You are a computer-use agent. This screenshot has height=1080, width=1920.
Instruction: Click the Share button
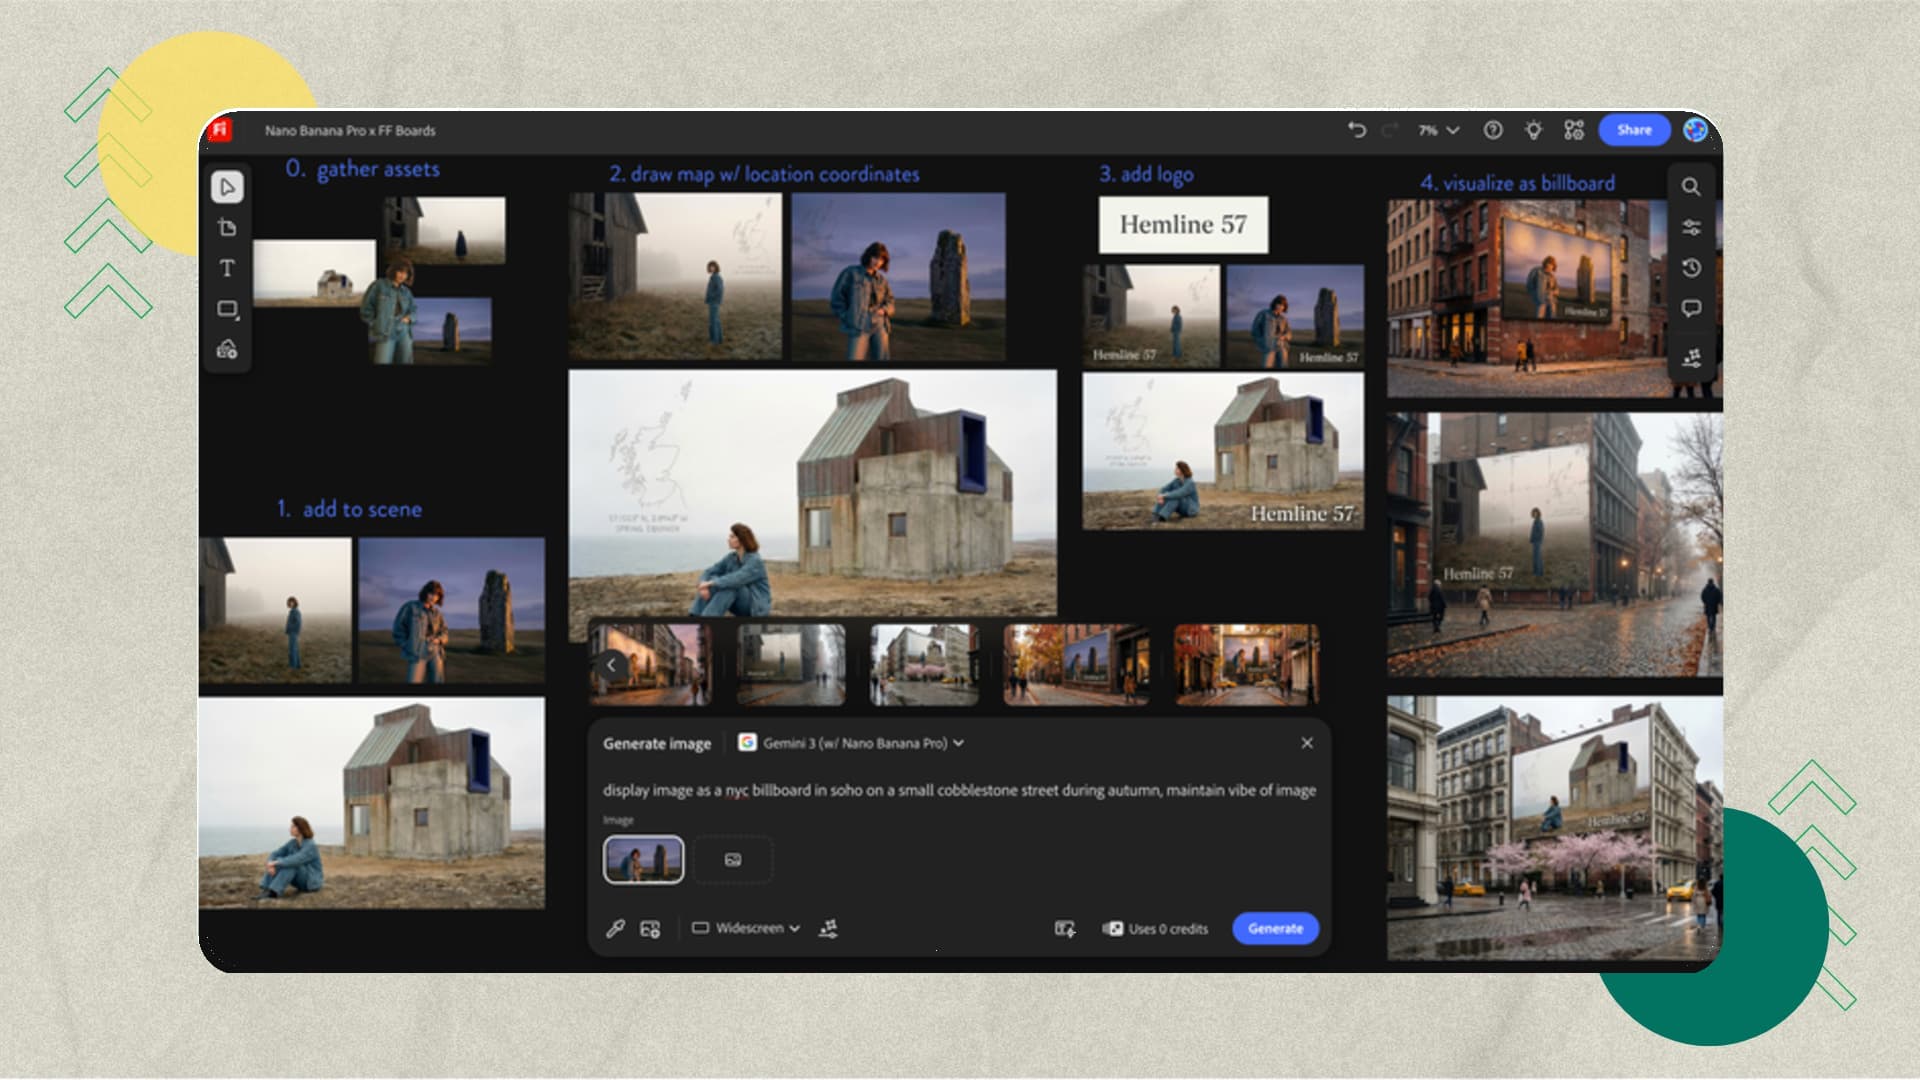tap(1634, 130)
